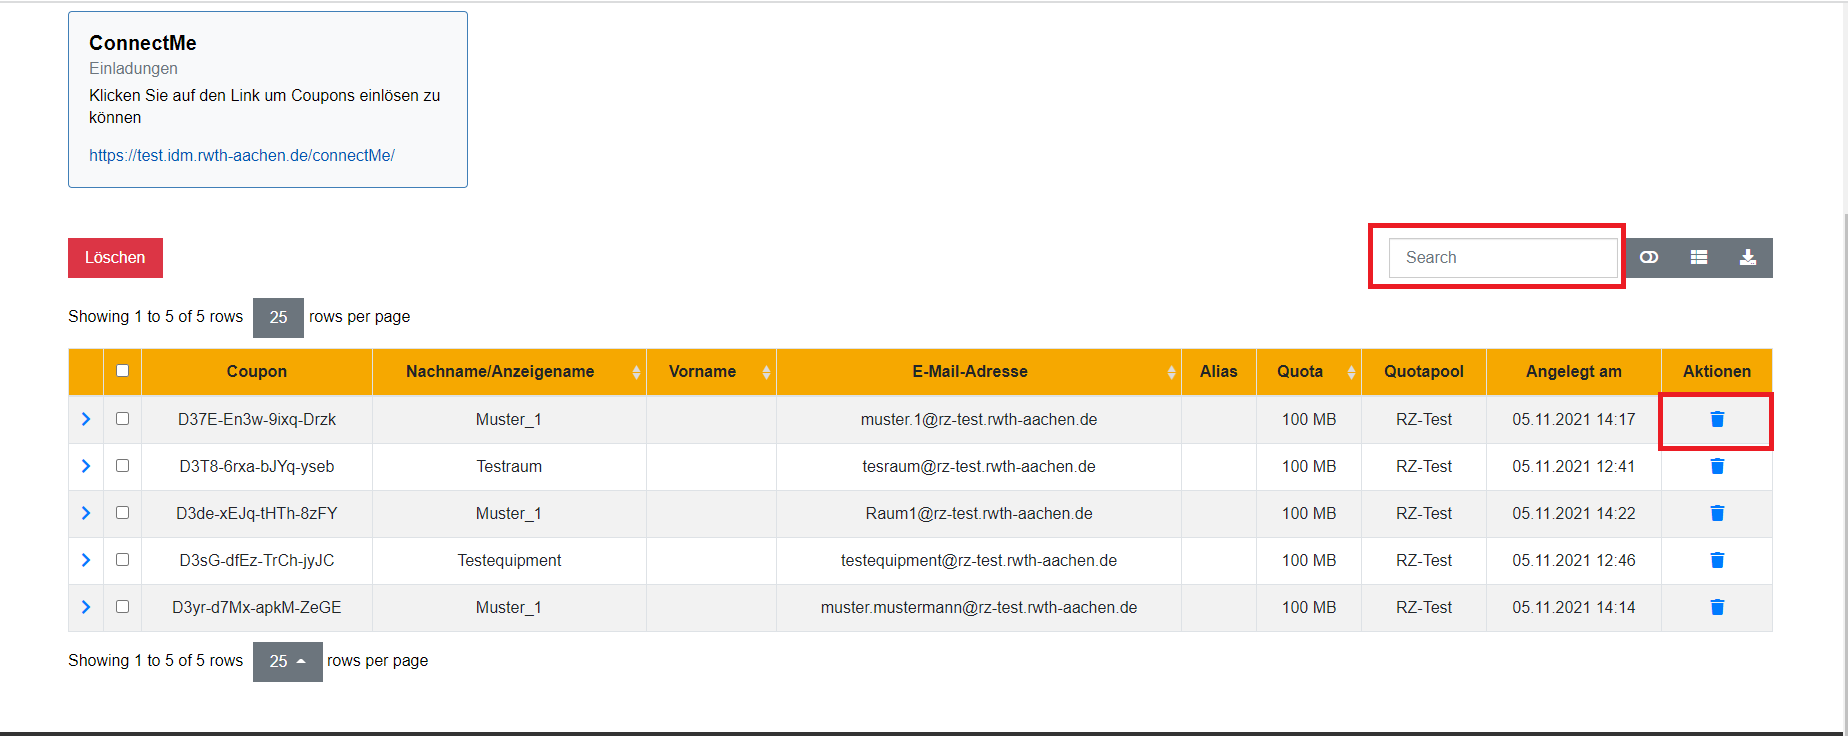Open the columns list icon

pyautogui.click(x=1698, y=258)
